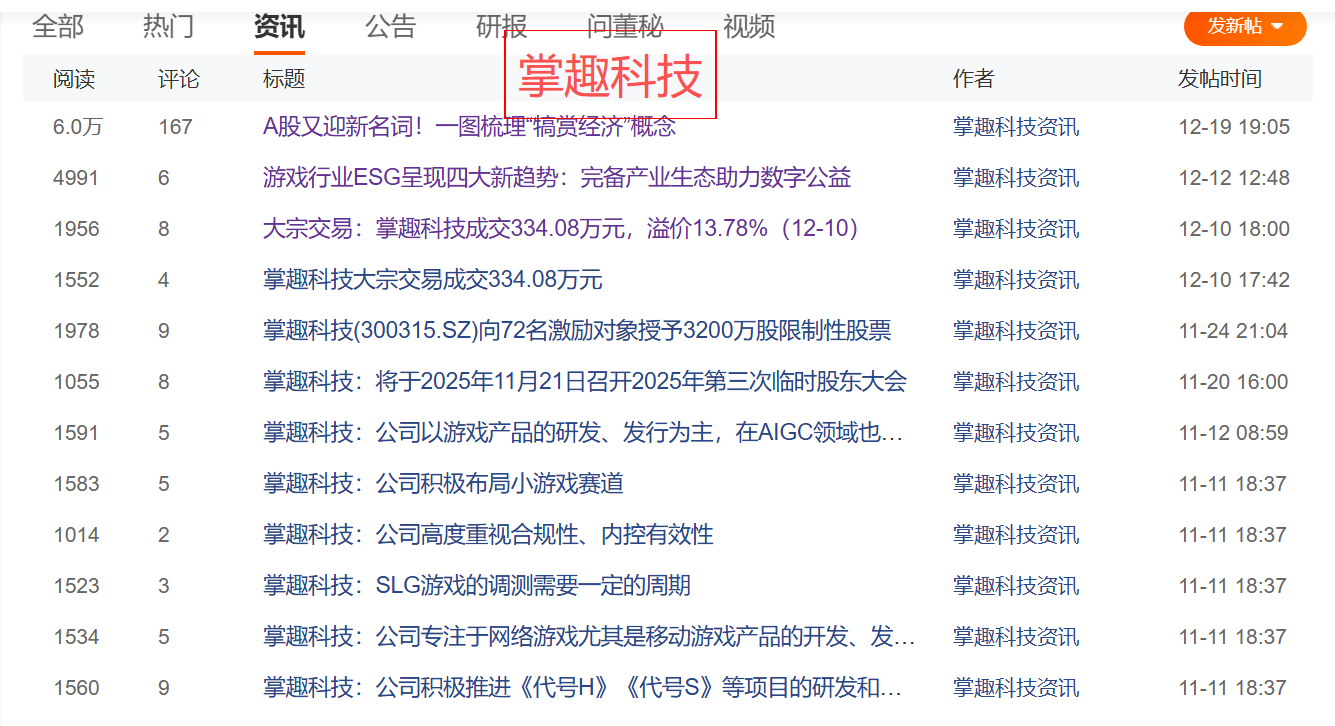Click the read count 4991
This screenshot has width=1335, height=726.
pyautogui.click(x=76, y=178)
